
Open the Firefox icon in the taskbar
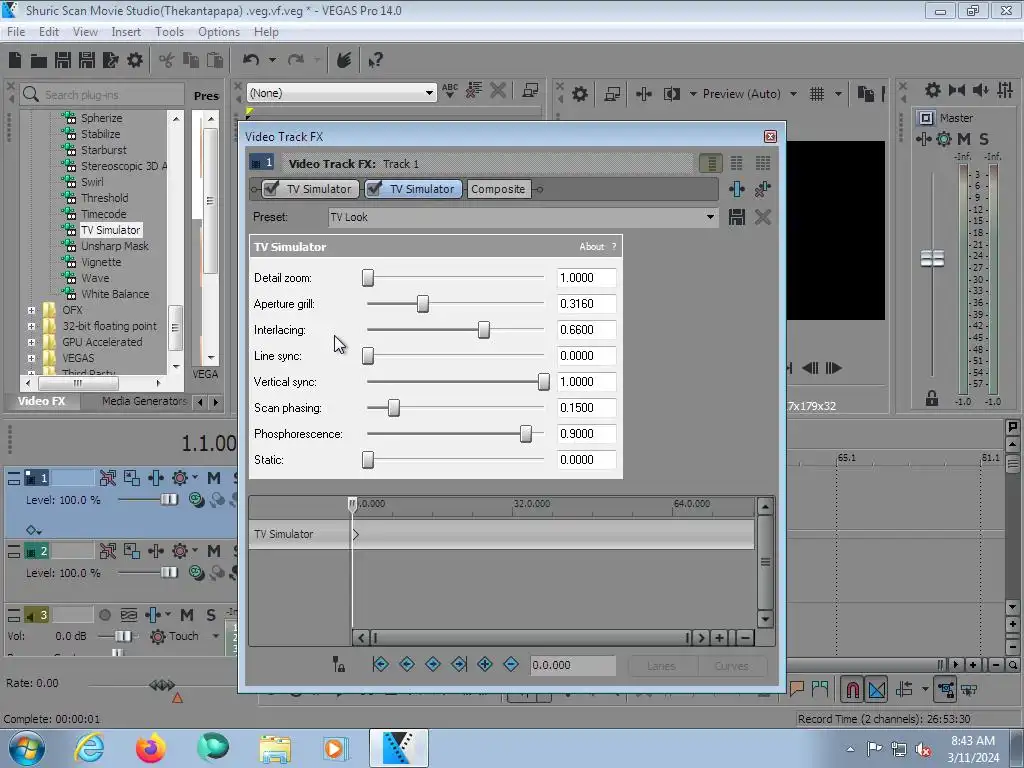point(150,748)
